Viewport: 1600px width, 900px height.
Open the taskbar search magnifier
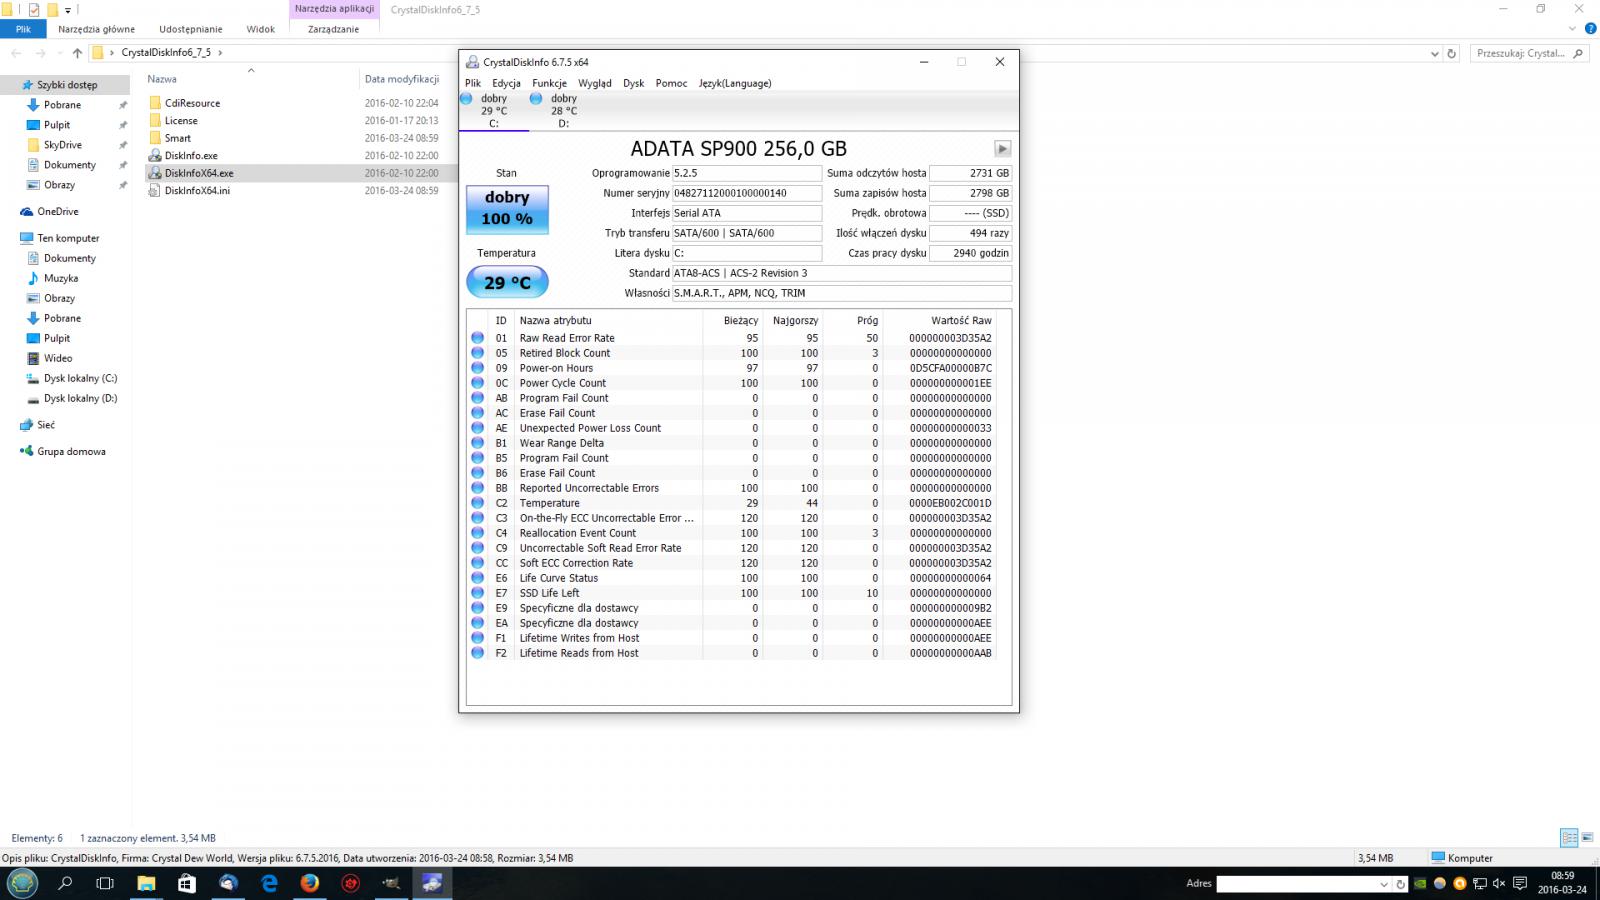point(65,883)
